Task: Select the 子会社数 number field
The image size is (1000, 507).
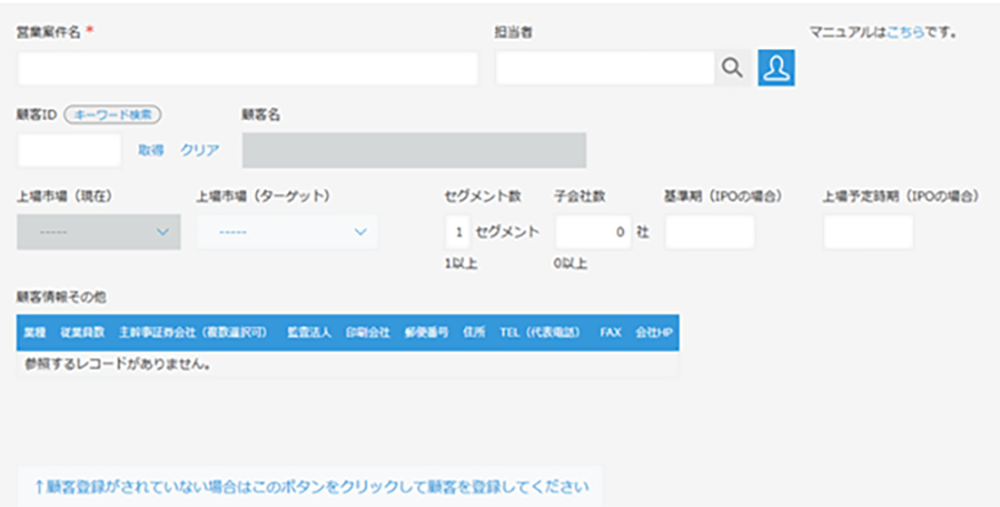Action: [594, 232]
